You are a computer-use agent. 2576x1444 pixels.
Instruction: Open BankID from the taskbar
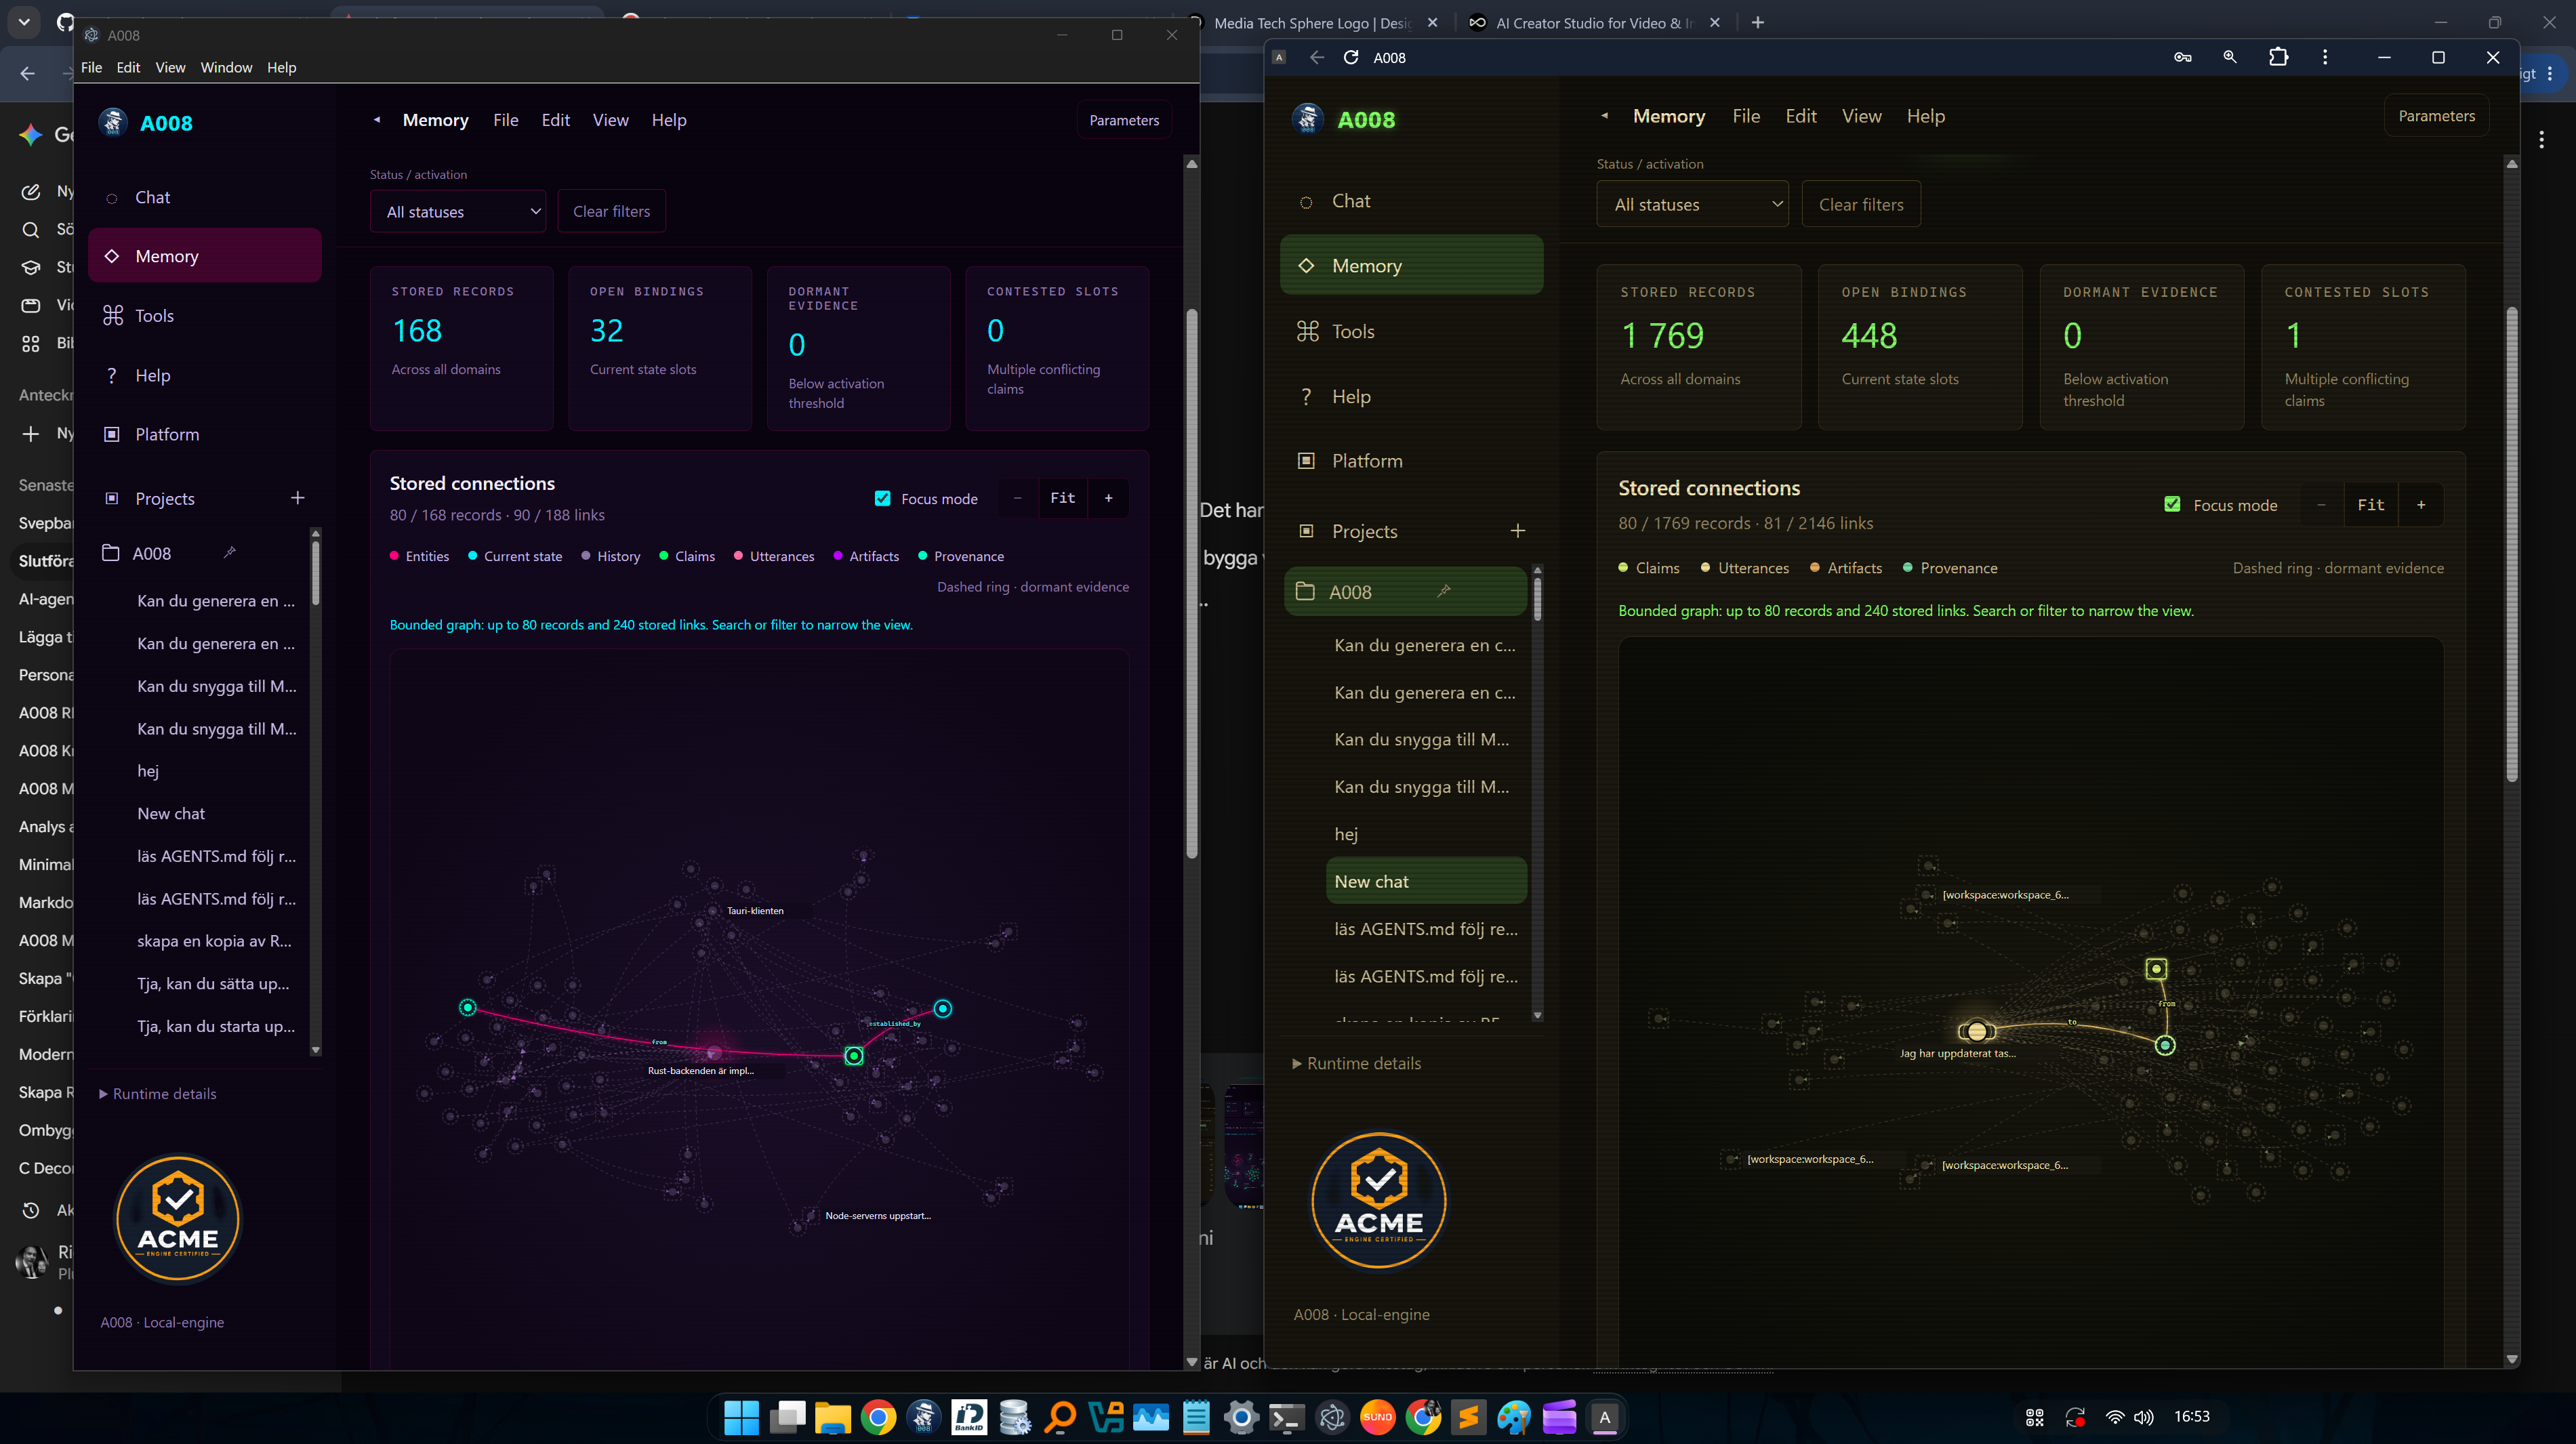[x=968, y=1417]
